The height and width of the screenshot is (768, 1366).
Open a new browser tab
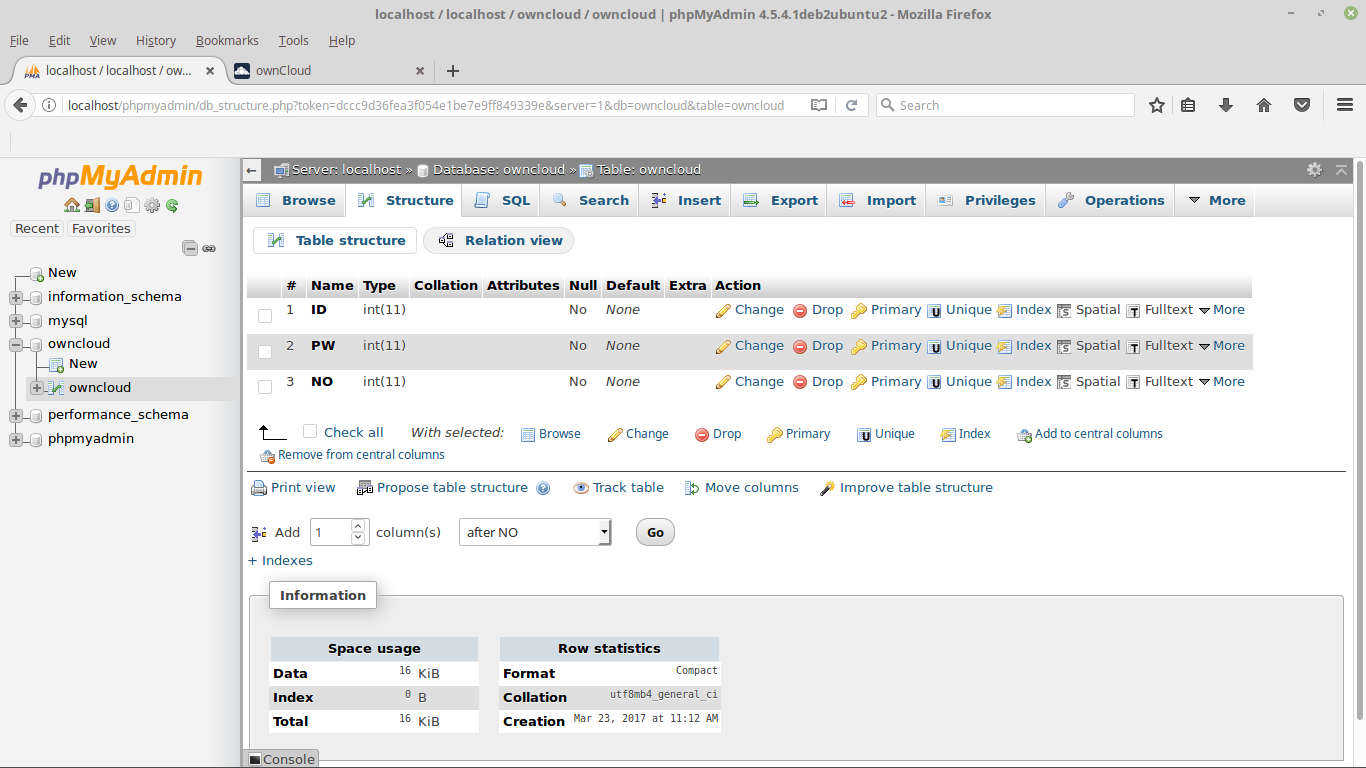point(453,71)
